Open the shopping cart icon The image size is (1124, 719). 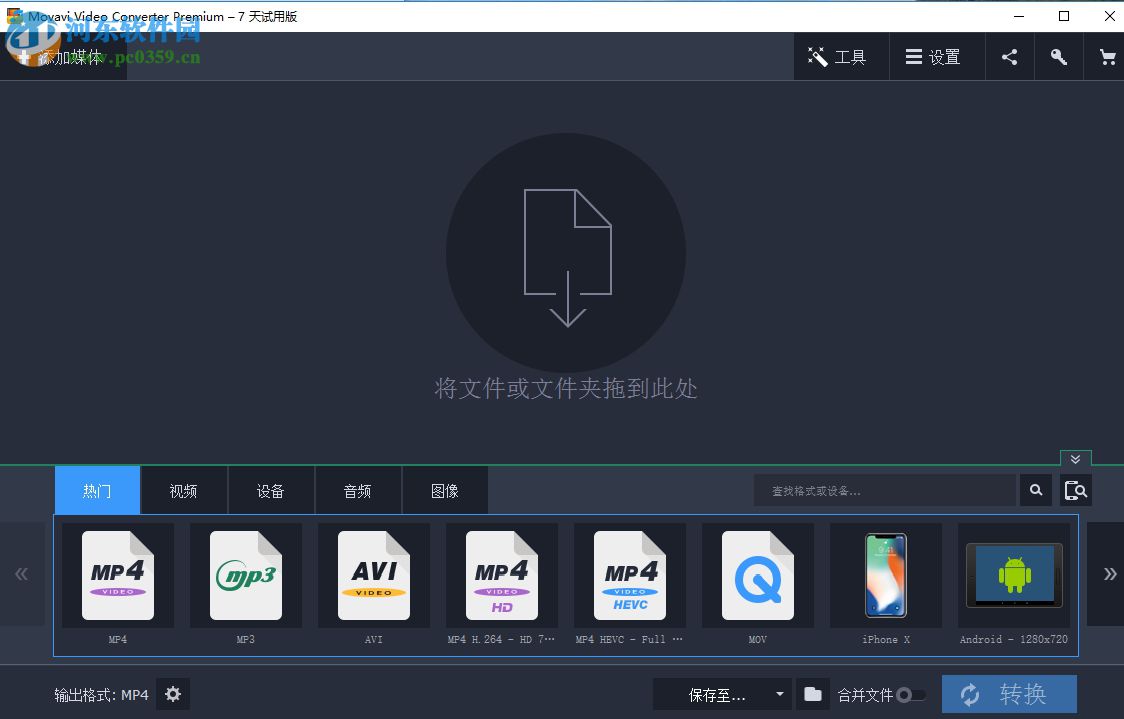(x=1107, y=57)
